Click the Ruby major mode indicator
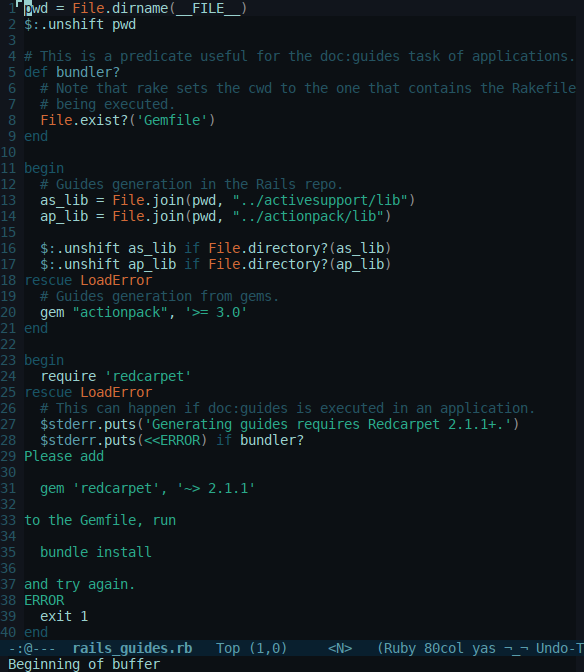The image size is (584, 672). click(401, 648)
